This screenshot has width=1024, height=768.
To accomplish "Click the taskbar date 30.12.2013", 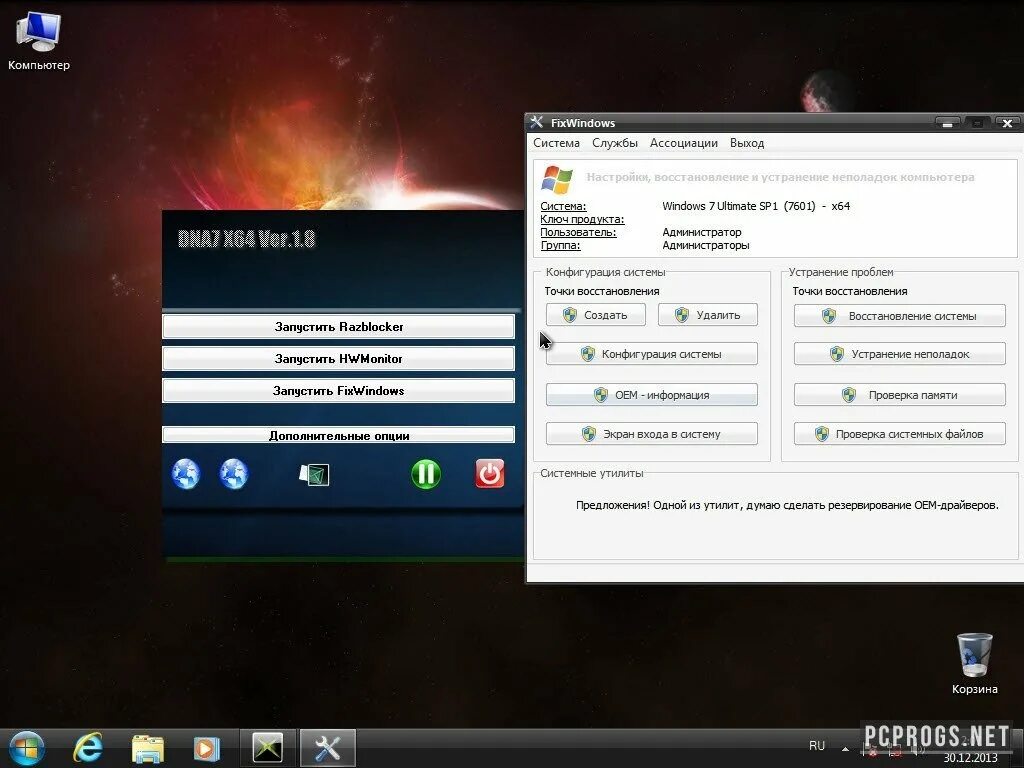I will click(970, 758).
